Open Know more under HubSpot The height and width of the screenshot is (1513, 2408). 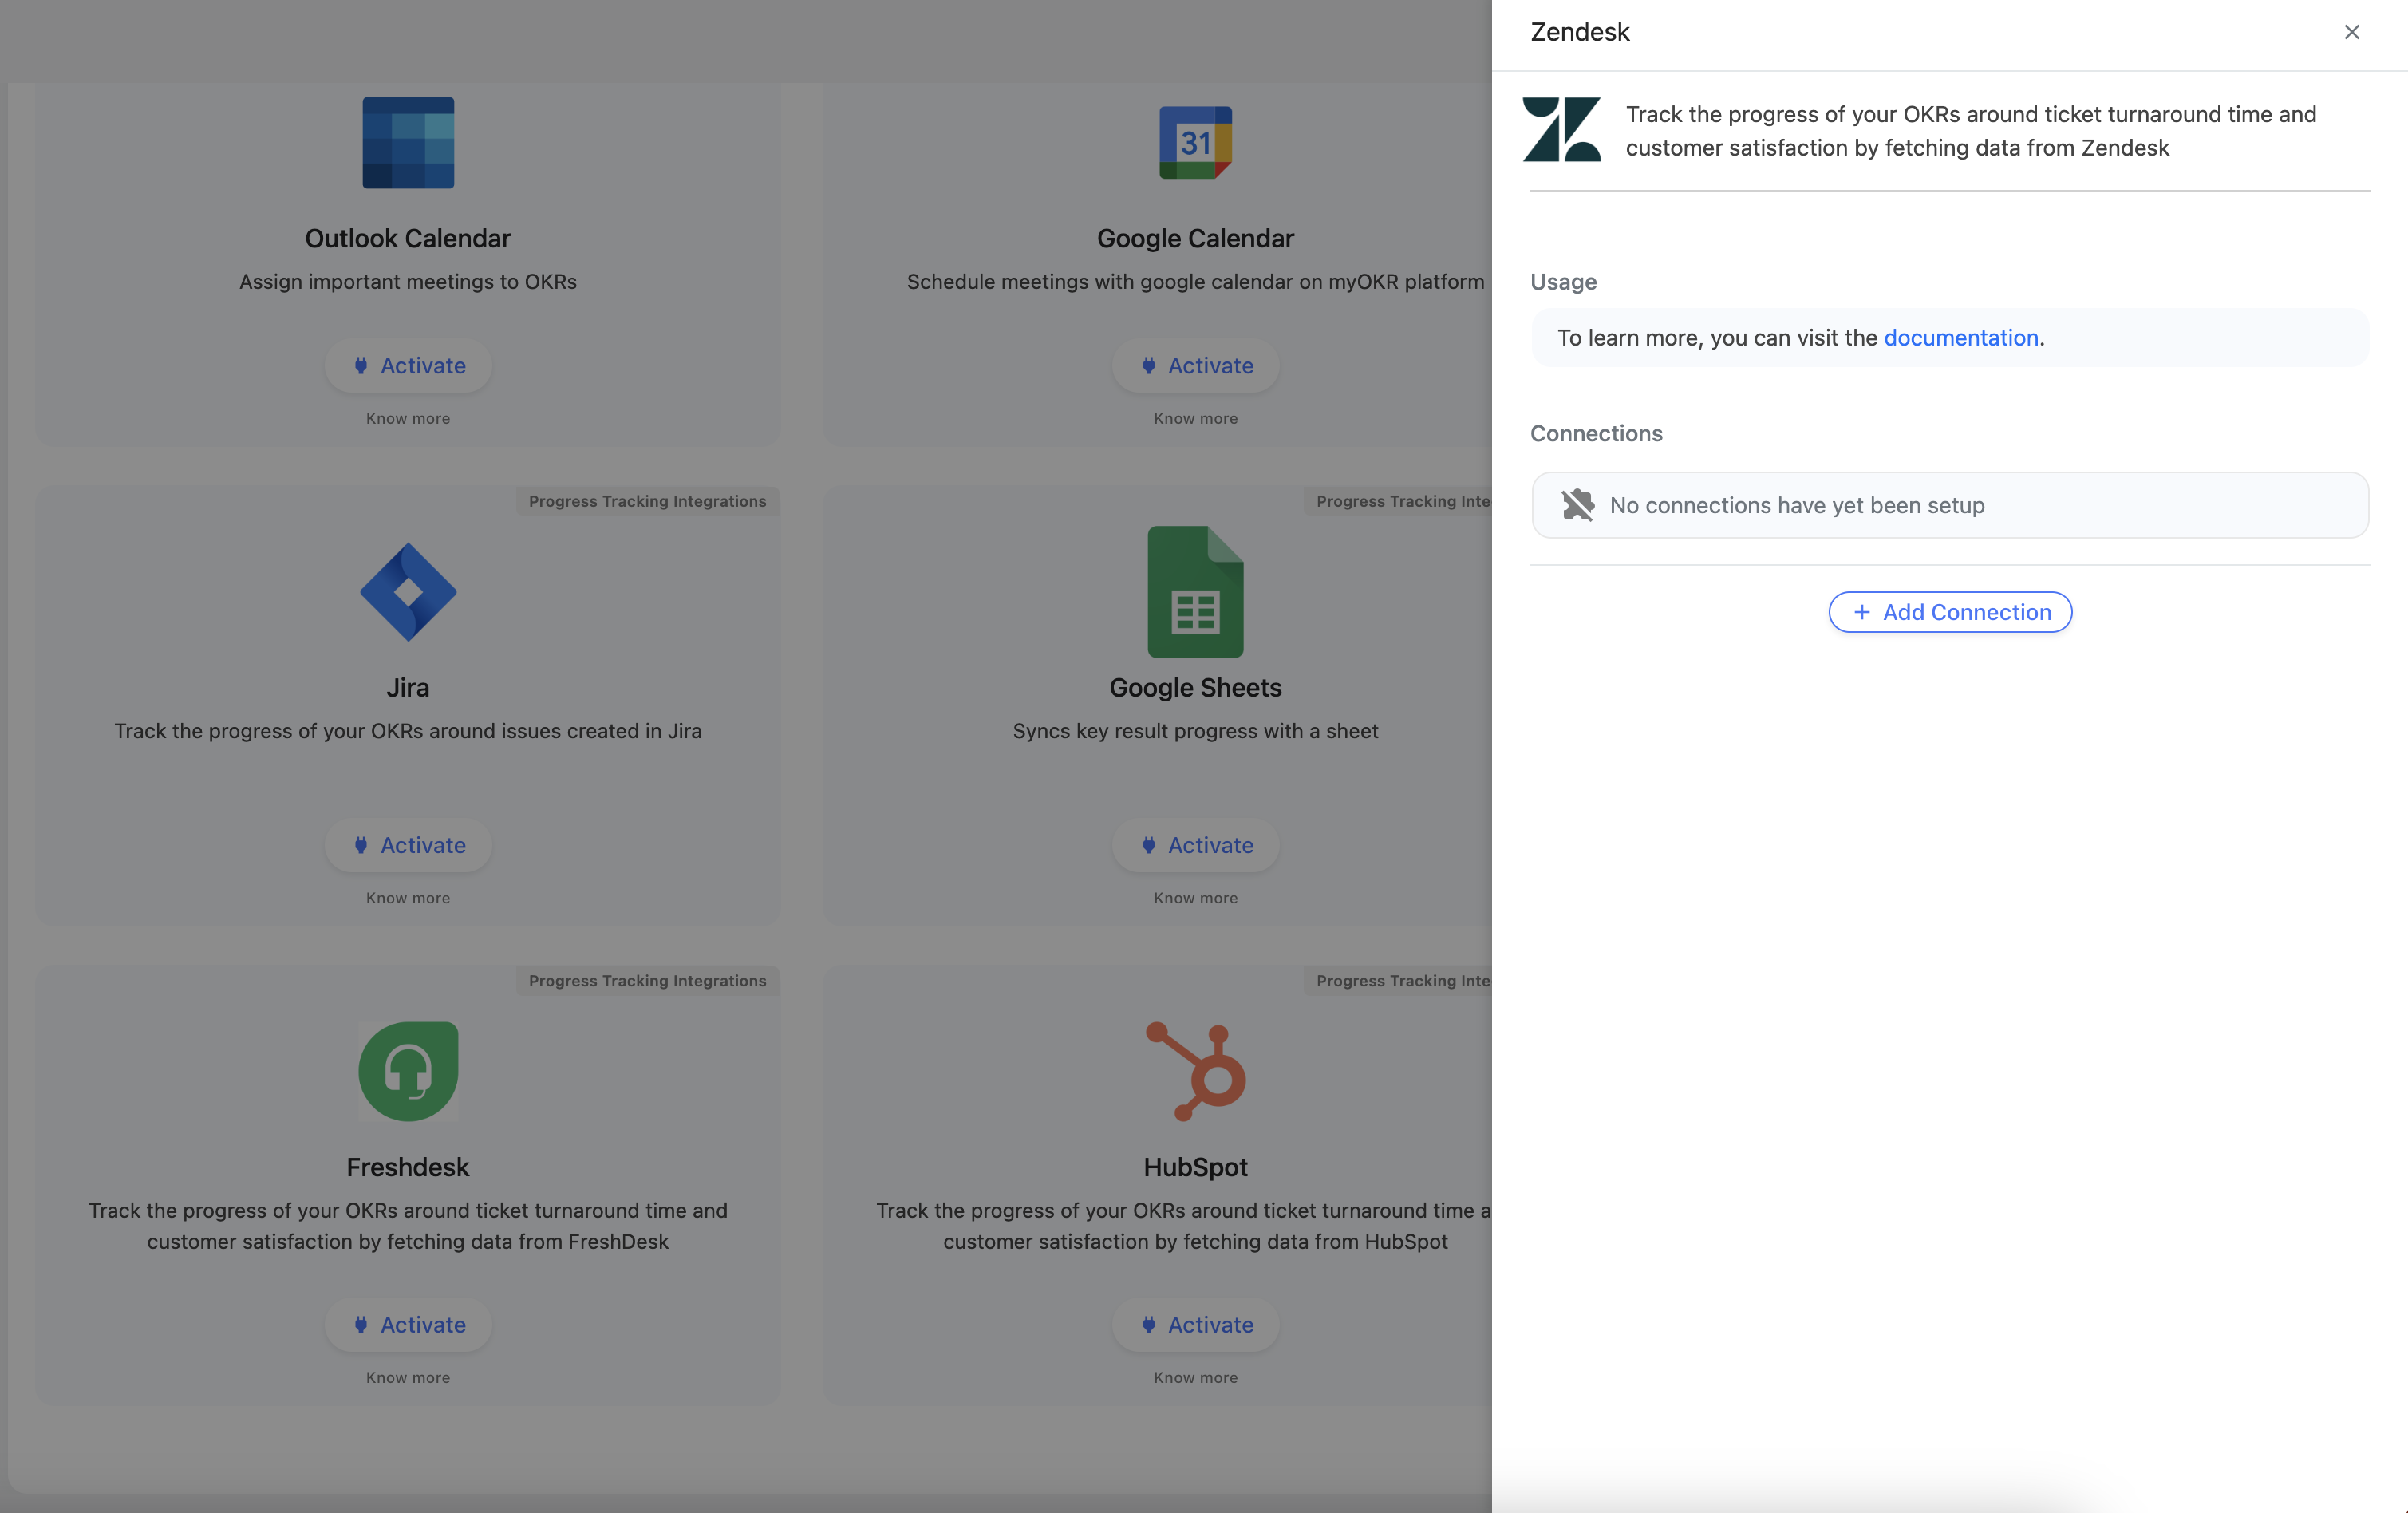click(1195, 1377)
